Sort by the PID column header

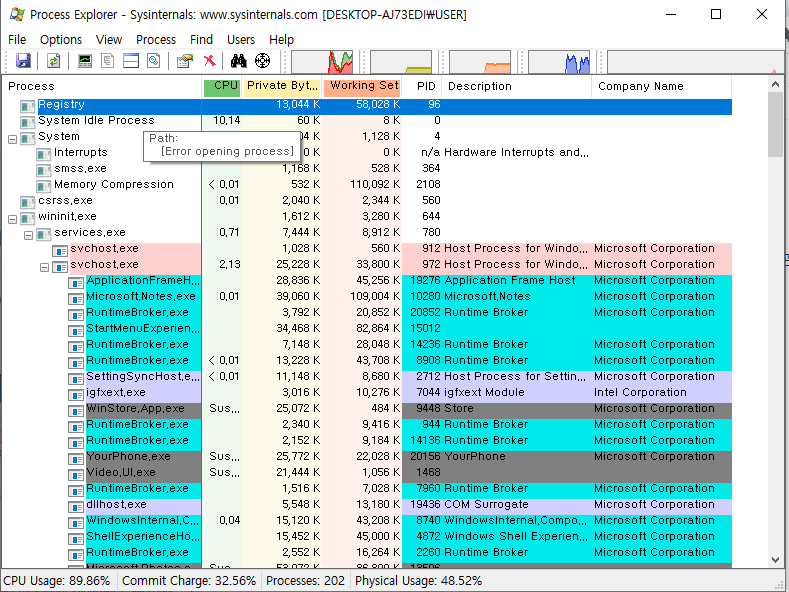click(423, 87)
